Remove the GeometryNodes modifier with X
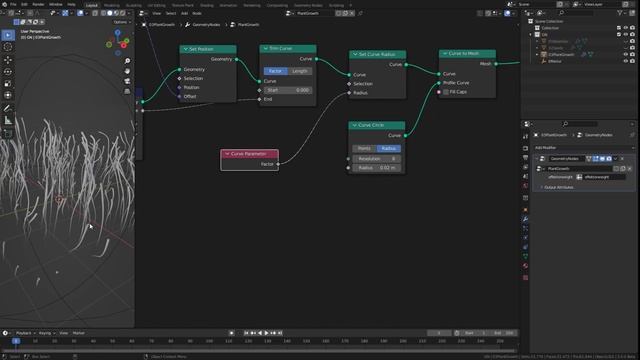This screenshot has height=360, width=640. (x=622, y=158)
